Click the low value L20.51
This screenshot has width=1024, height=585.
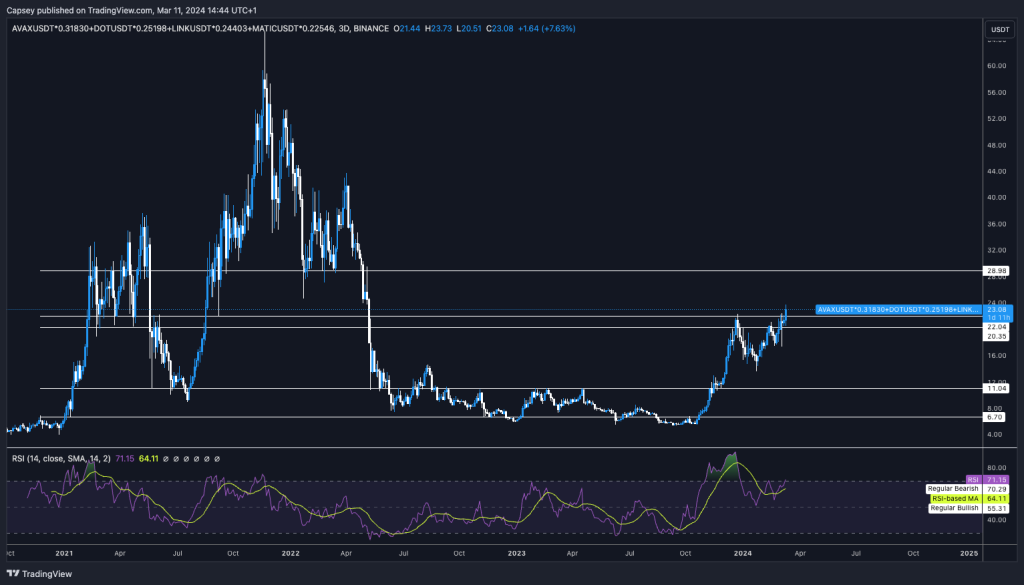[x=468, y=29]
